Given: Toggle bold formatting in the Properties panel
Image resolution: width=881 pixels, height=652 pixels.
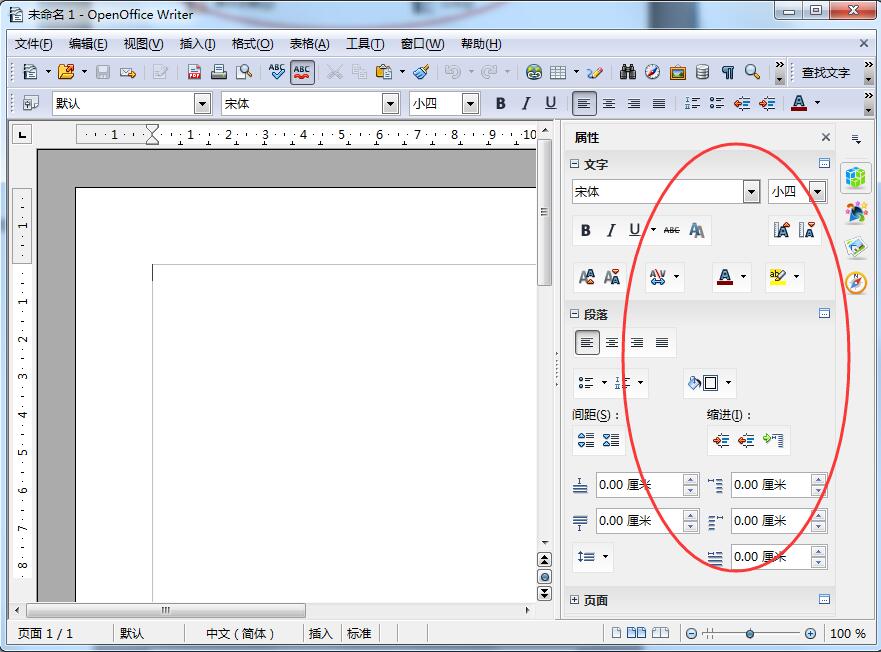Looking at the screenshot, I should [586, 230].
